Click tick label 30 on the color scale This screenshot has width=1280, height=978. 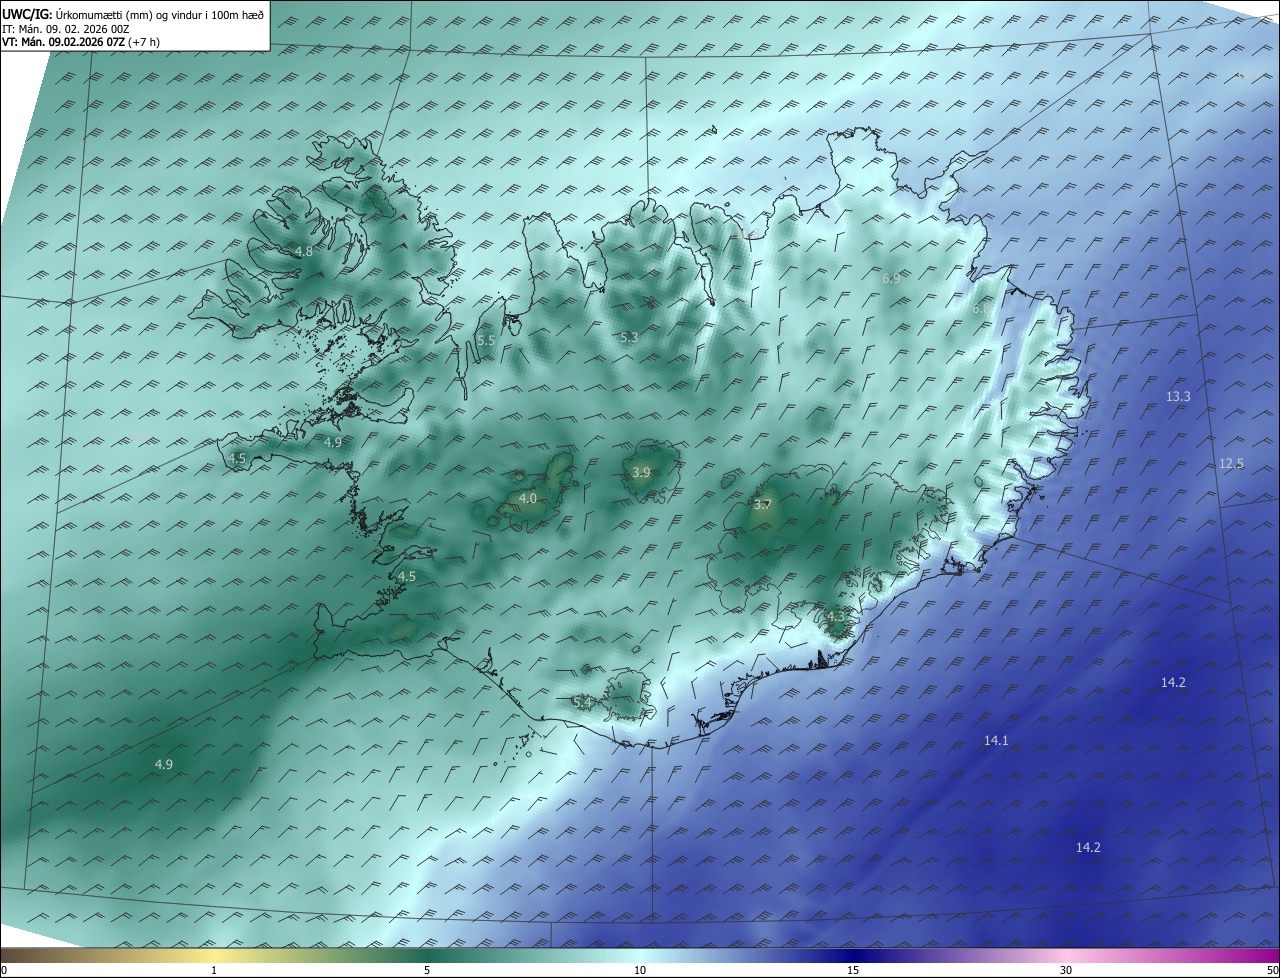(1066, 970)
